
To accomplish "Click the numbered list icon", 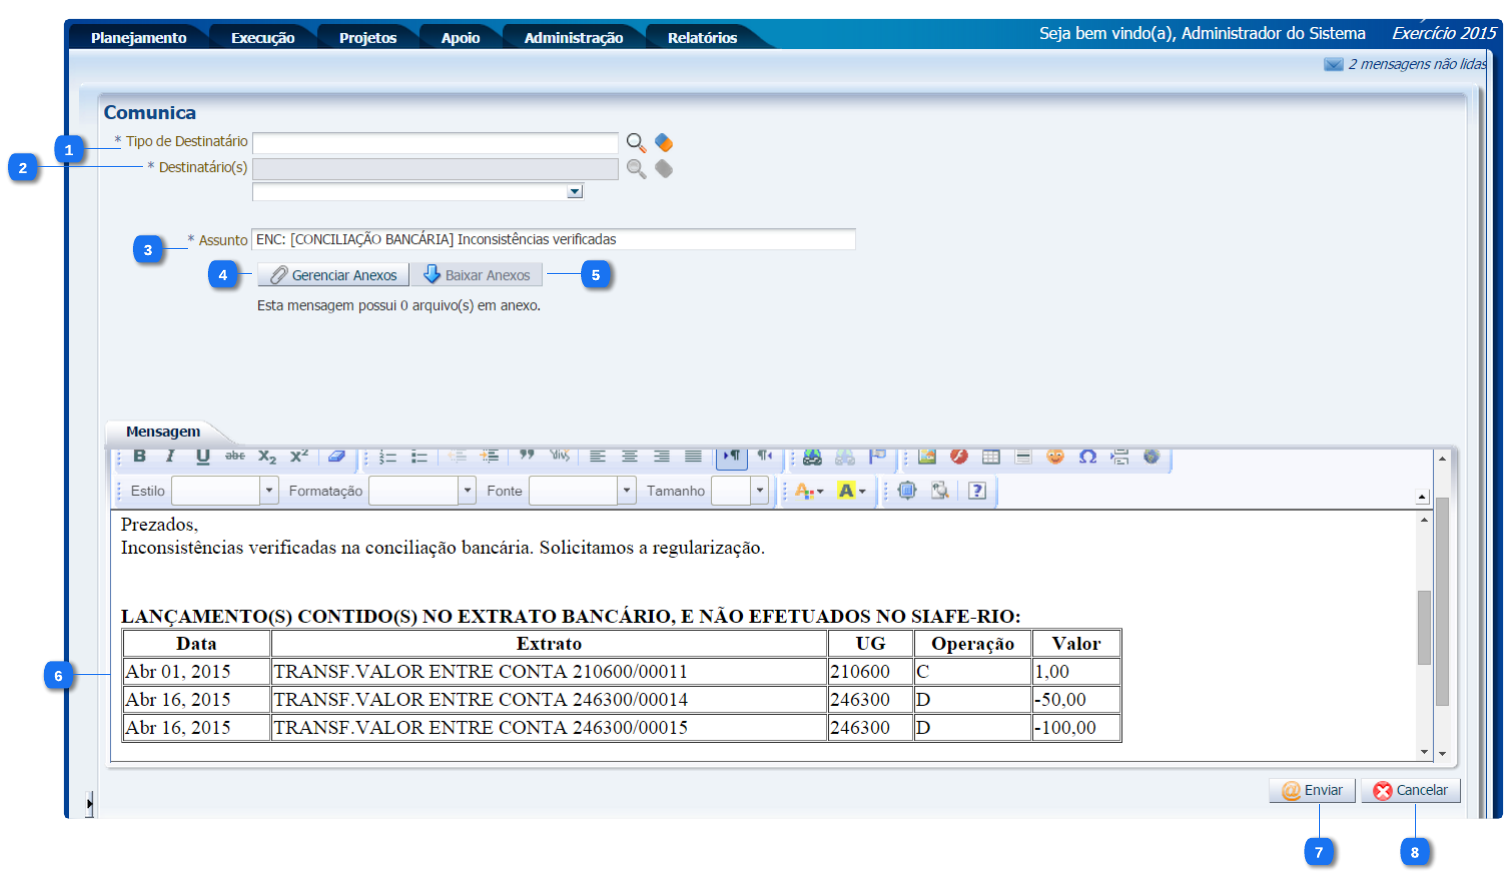I will pyautogui.click(x=388, y=457).
